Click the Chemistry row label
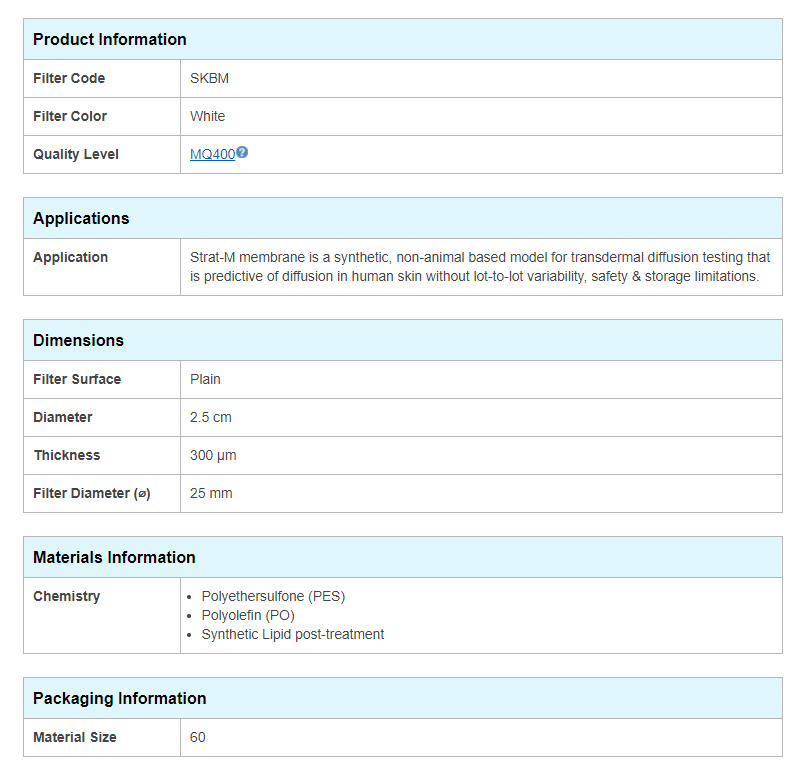This screenshot has height=772, width=800. 67,597
